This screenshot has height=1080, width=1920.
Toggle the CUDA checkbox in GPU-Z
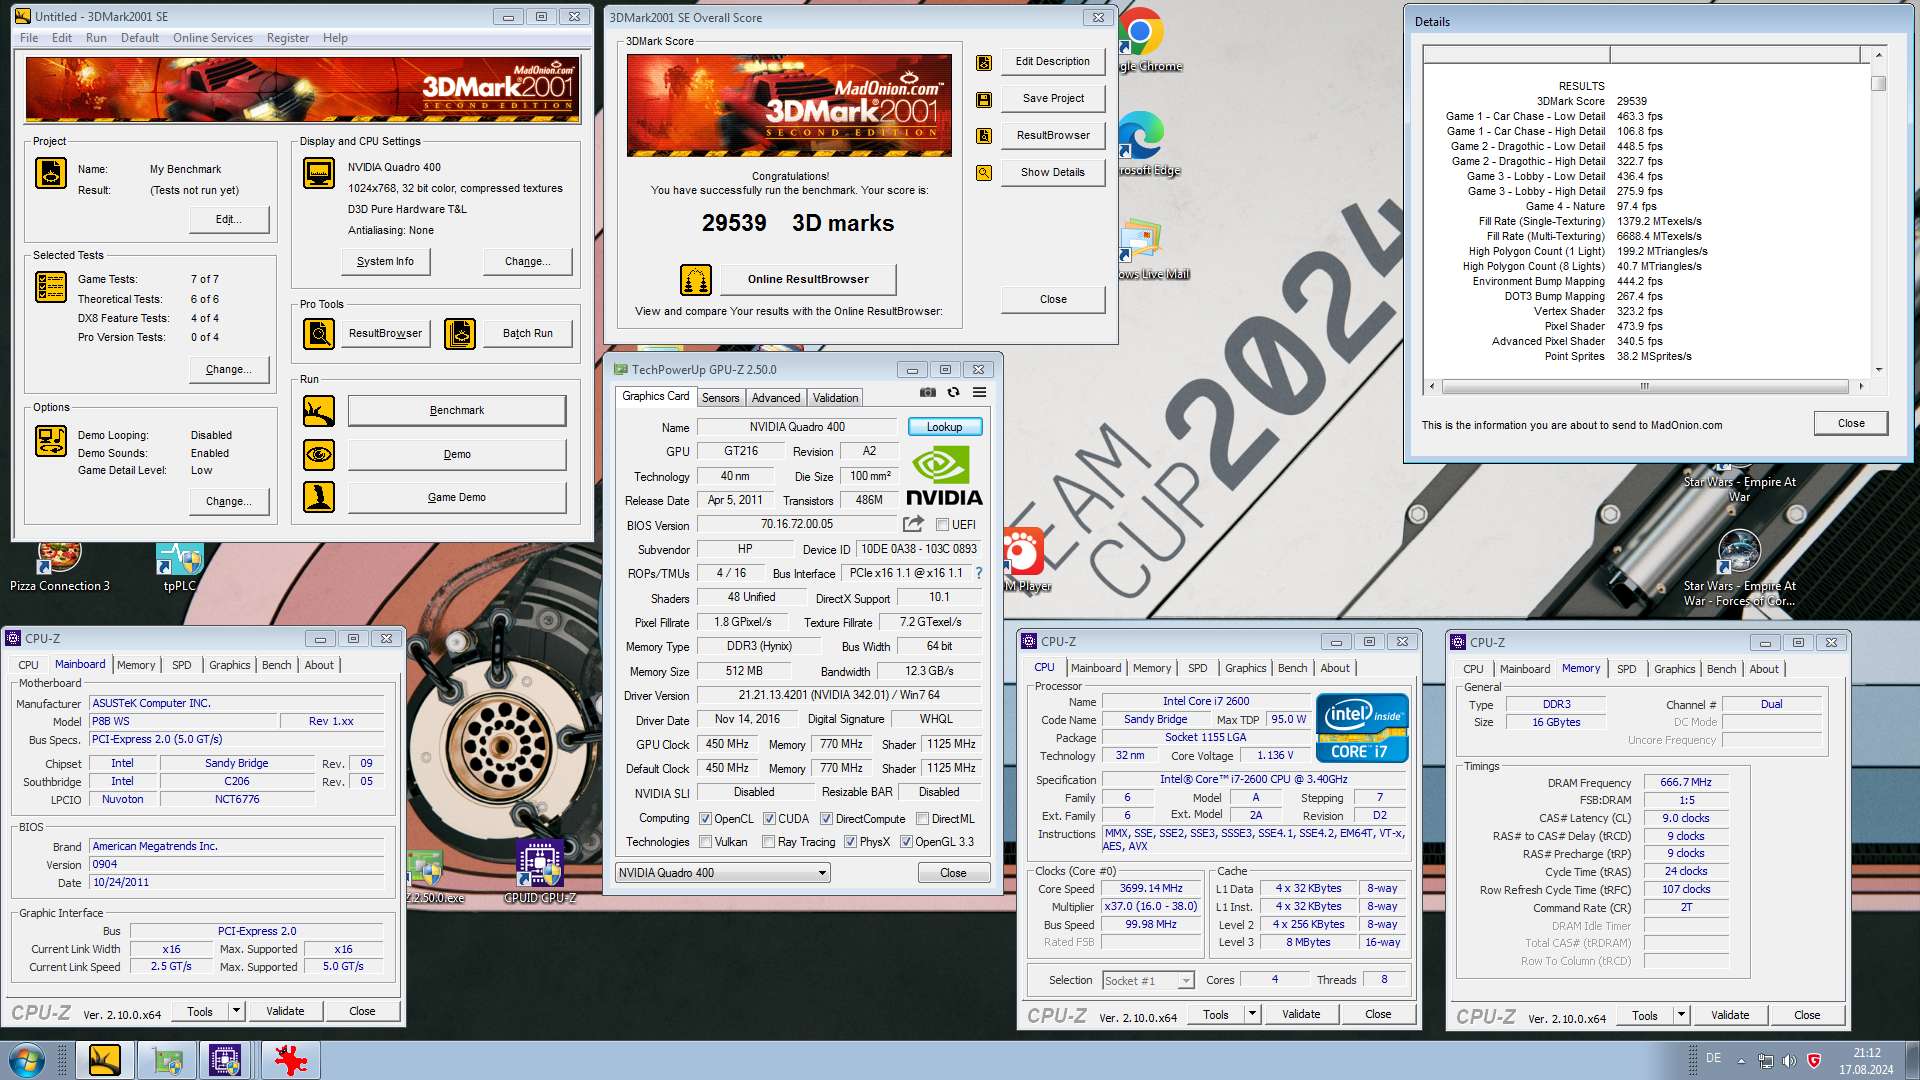pos(769,819)
